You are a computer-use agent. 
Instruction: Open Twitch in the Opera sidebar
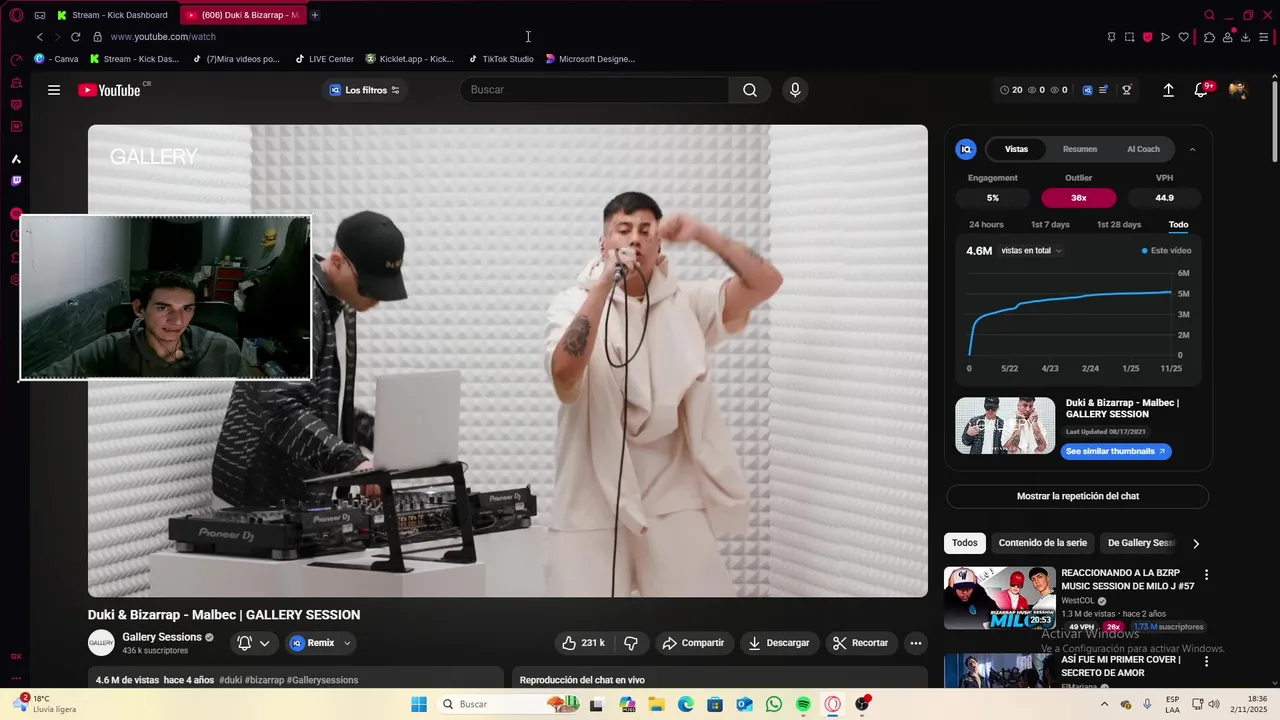16,181
